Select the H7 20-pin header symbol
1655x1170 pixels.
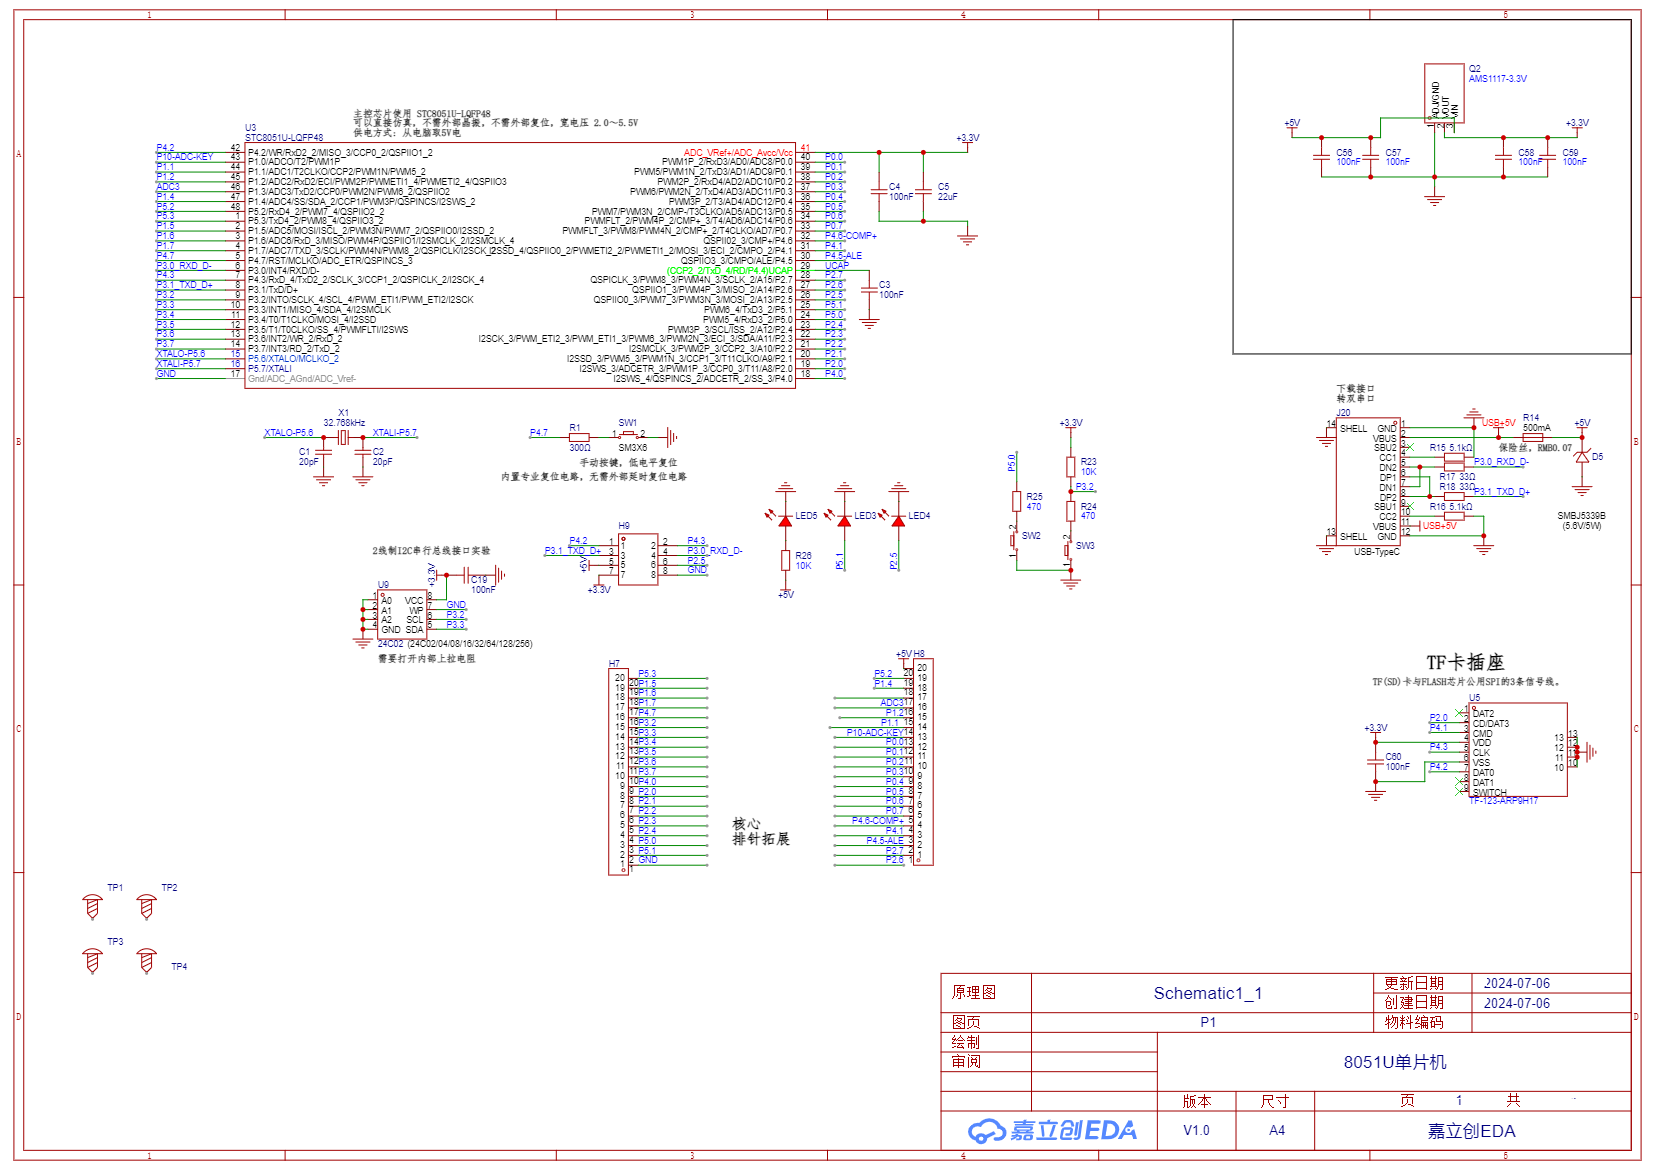(618, 772)
